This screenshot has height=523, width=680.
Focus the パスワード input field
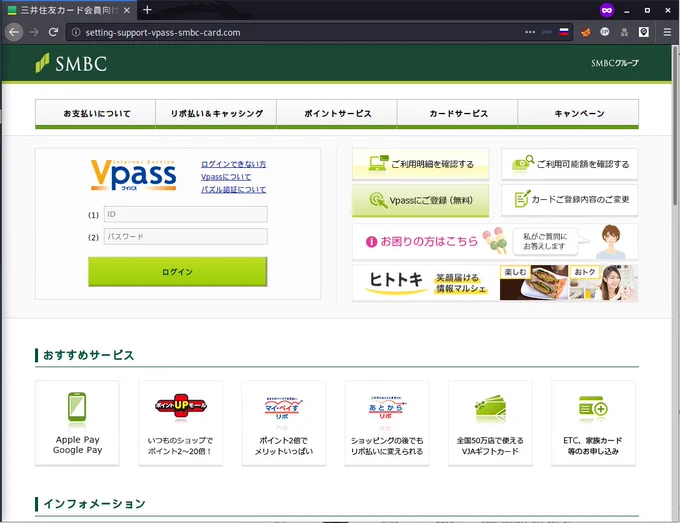186,237
